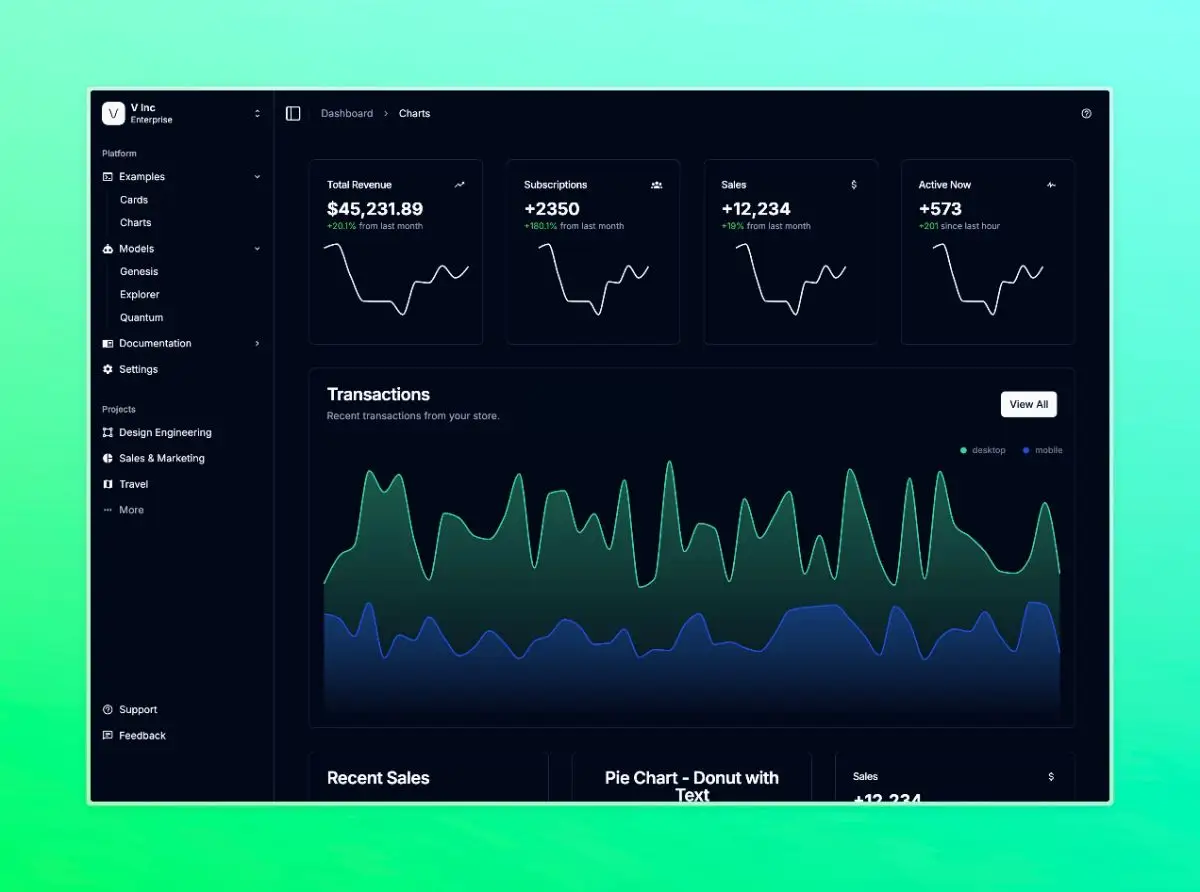Screen dimensions: 1200x892
Task: Click the activity icon on Active Now card
Action: [x=1051, y=185]
